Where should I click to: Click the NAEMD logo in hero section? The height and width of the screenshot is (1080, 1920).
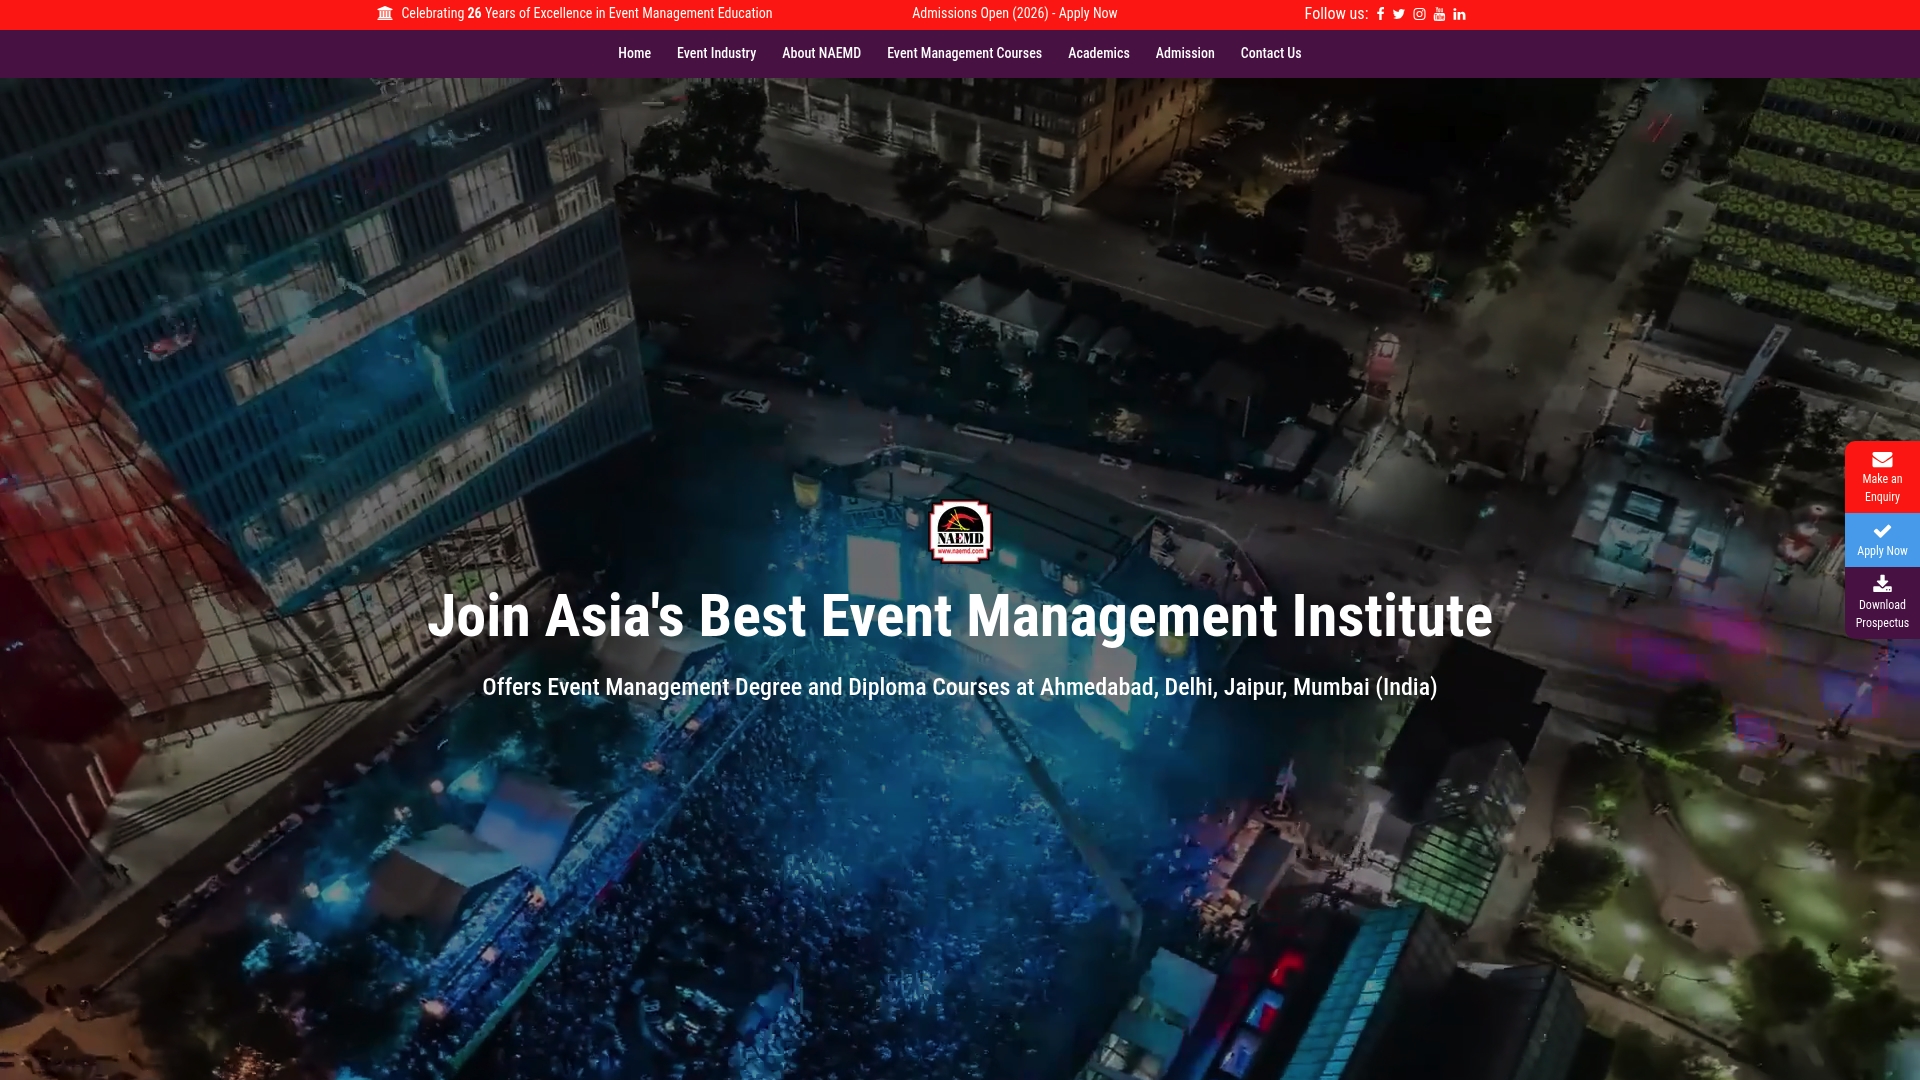coord(961,532)
